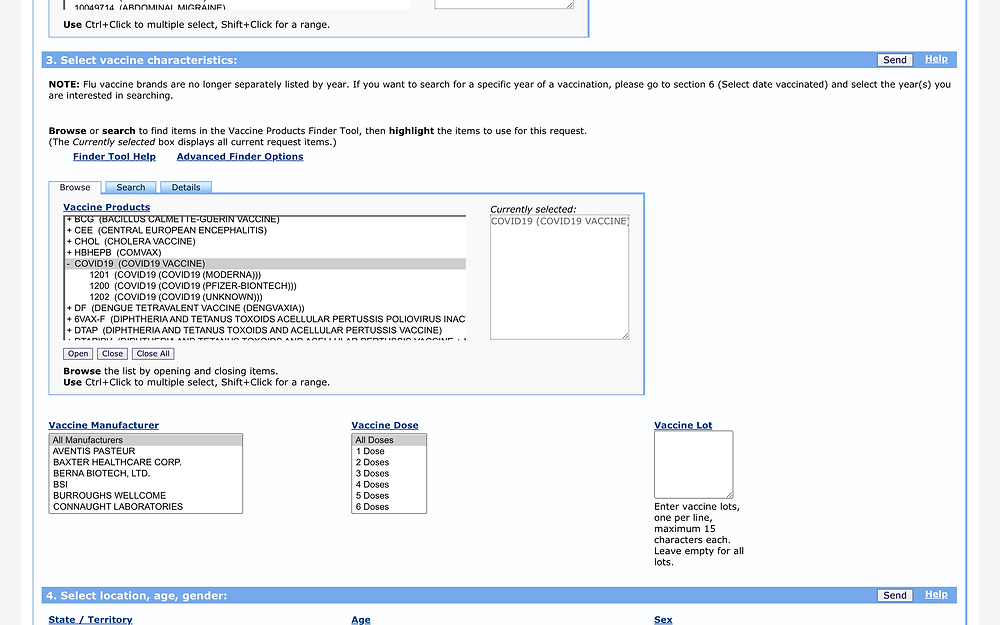1000x625 pixels.
Task: Open the Vaccine Products heading link
Action: [107, 207]
